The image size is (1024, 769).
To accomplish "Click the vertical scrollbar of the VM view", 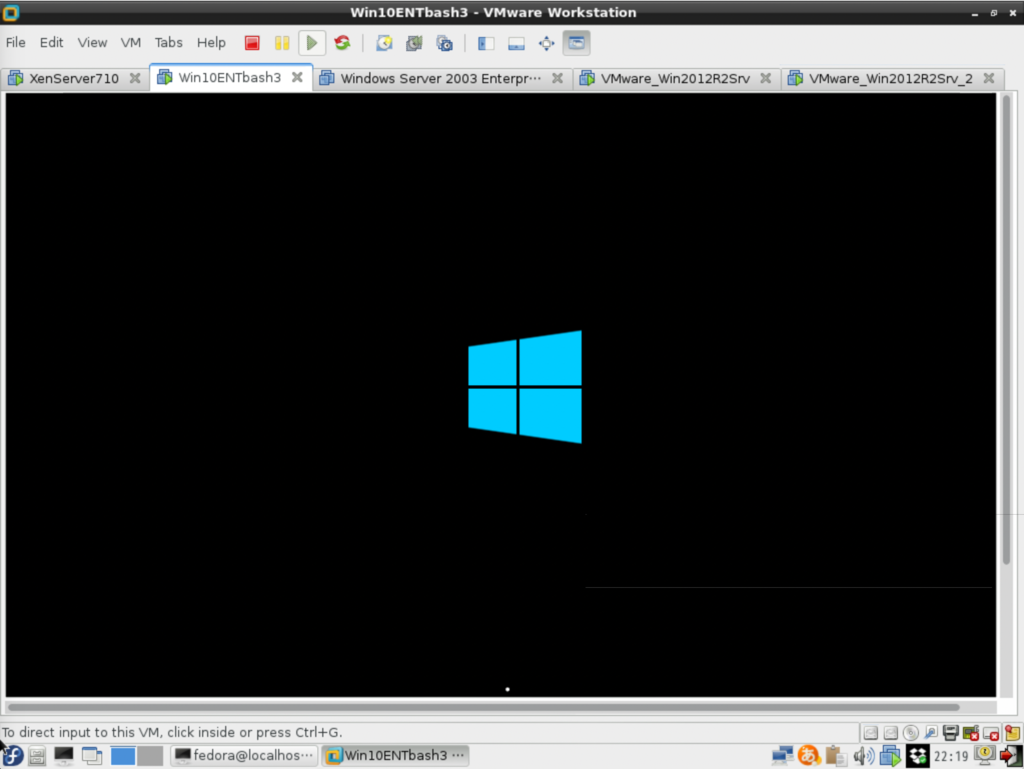I will point(1006,330).
